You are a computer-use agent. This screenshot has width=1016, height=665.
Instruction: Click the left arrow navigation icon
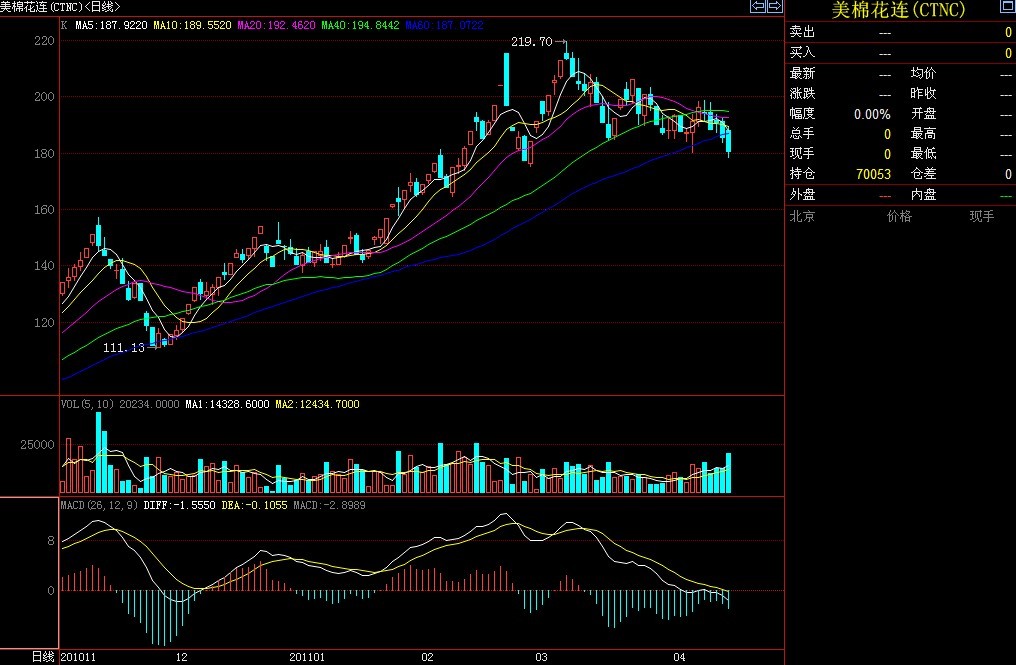tap(757, 6)
